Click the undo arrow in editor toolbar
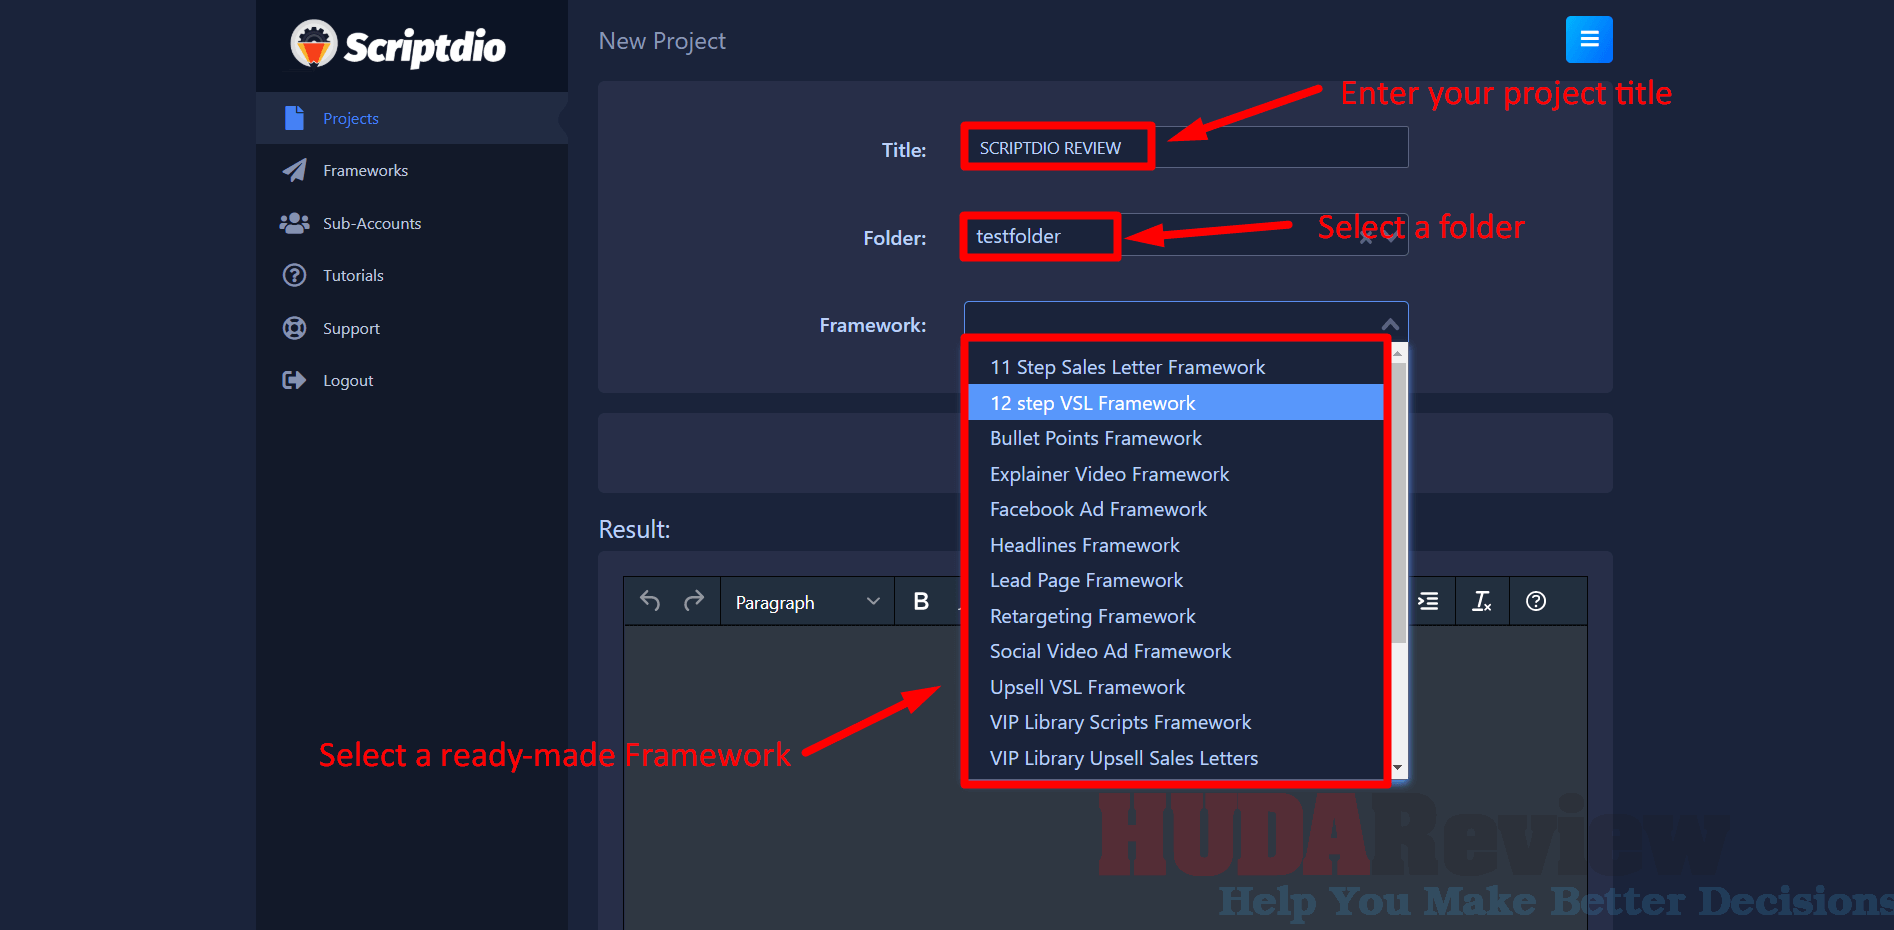 coord(650,601)
